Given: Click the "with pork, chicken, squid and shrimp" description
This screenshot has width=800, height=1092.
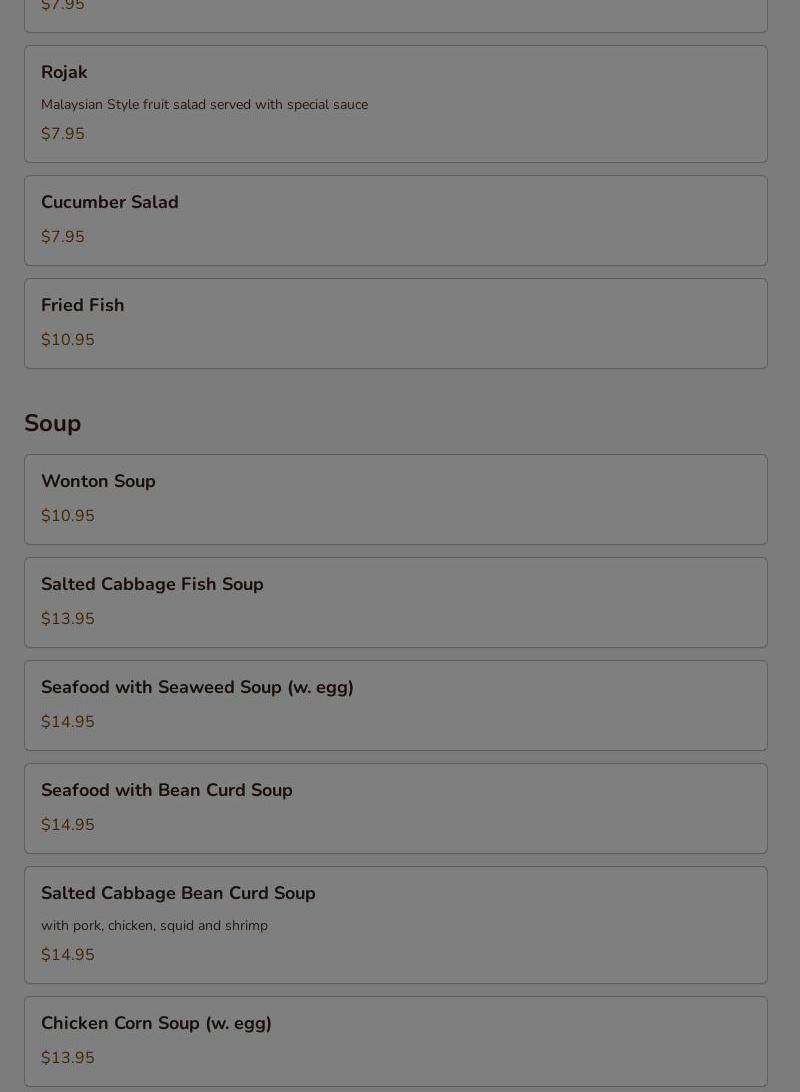Looking at the screenshot, I should pyautogui.click(x=154, y=925).
